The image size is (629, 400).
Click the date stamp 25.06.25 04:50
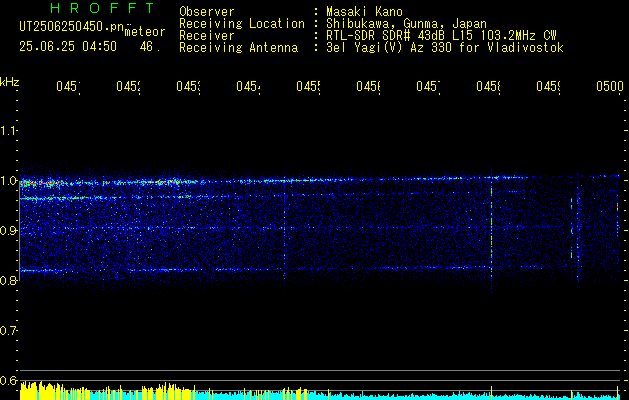tap(68, 47)
